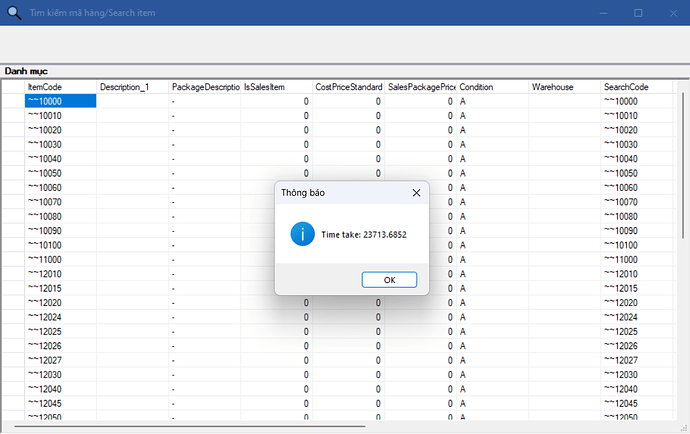Minimize the search item window
This screenshot has height=434, width=690.
coord(603,13)
